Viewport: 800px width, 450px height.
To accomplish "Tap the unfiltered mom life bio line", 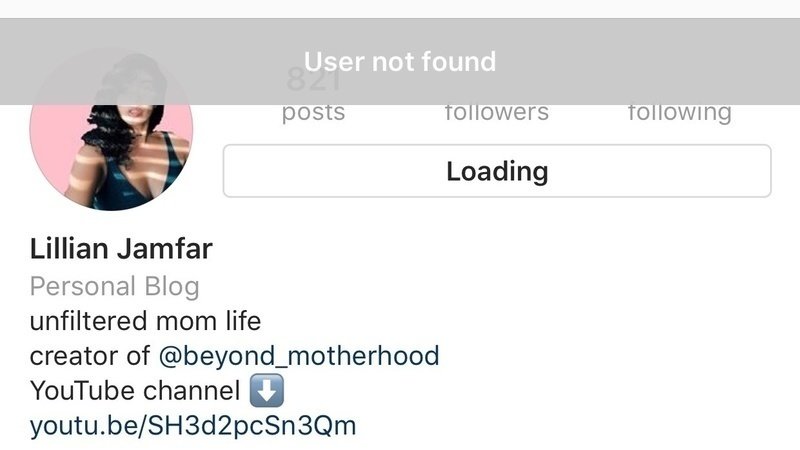I will [145, 321].
